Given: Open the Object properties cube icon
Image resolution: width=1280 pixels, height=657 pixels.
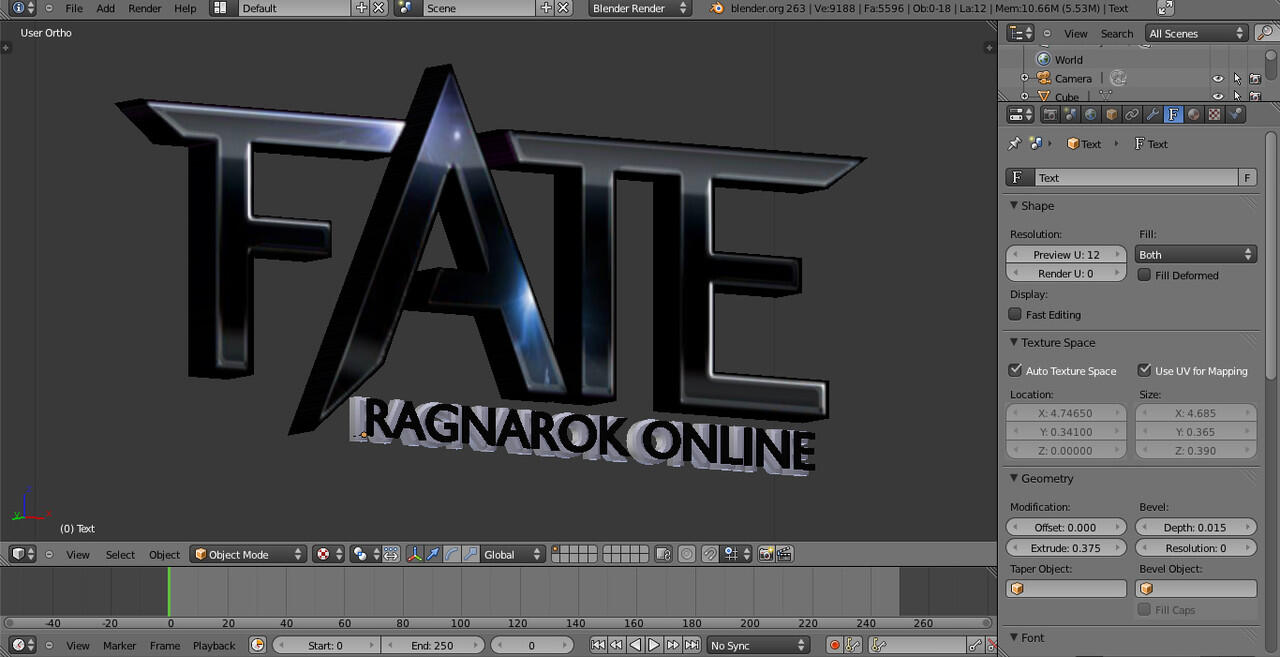Looking at the screenshot, I should (x=1111, y=114).
